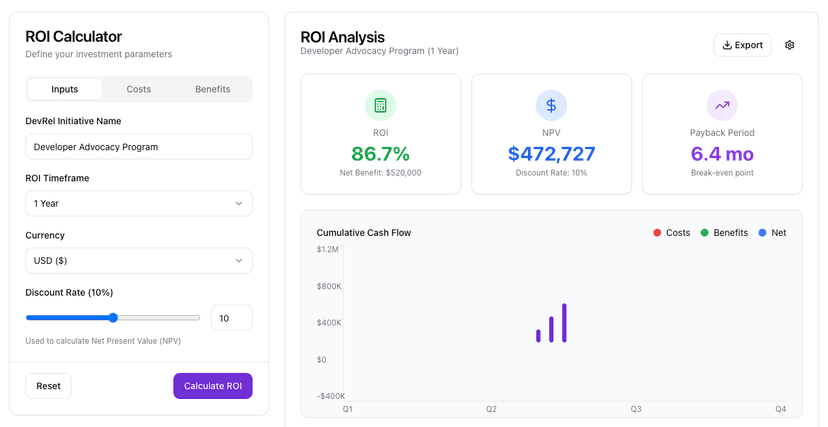Click the chevron arrow on 1 Year selector
Screen dimensions: 828x427
click(x=239, y=203)
